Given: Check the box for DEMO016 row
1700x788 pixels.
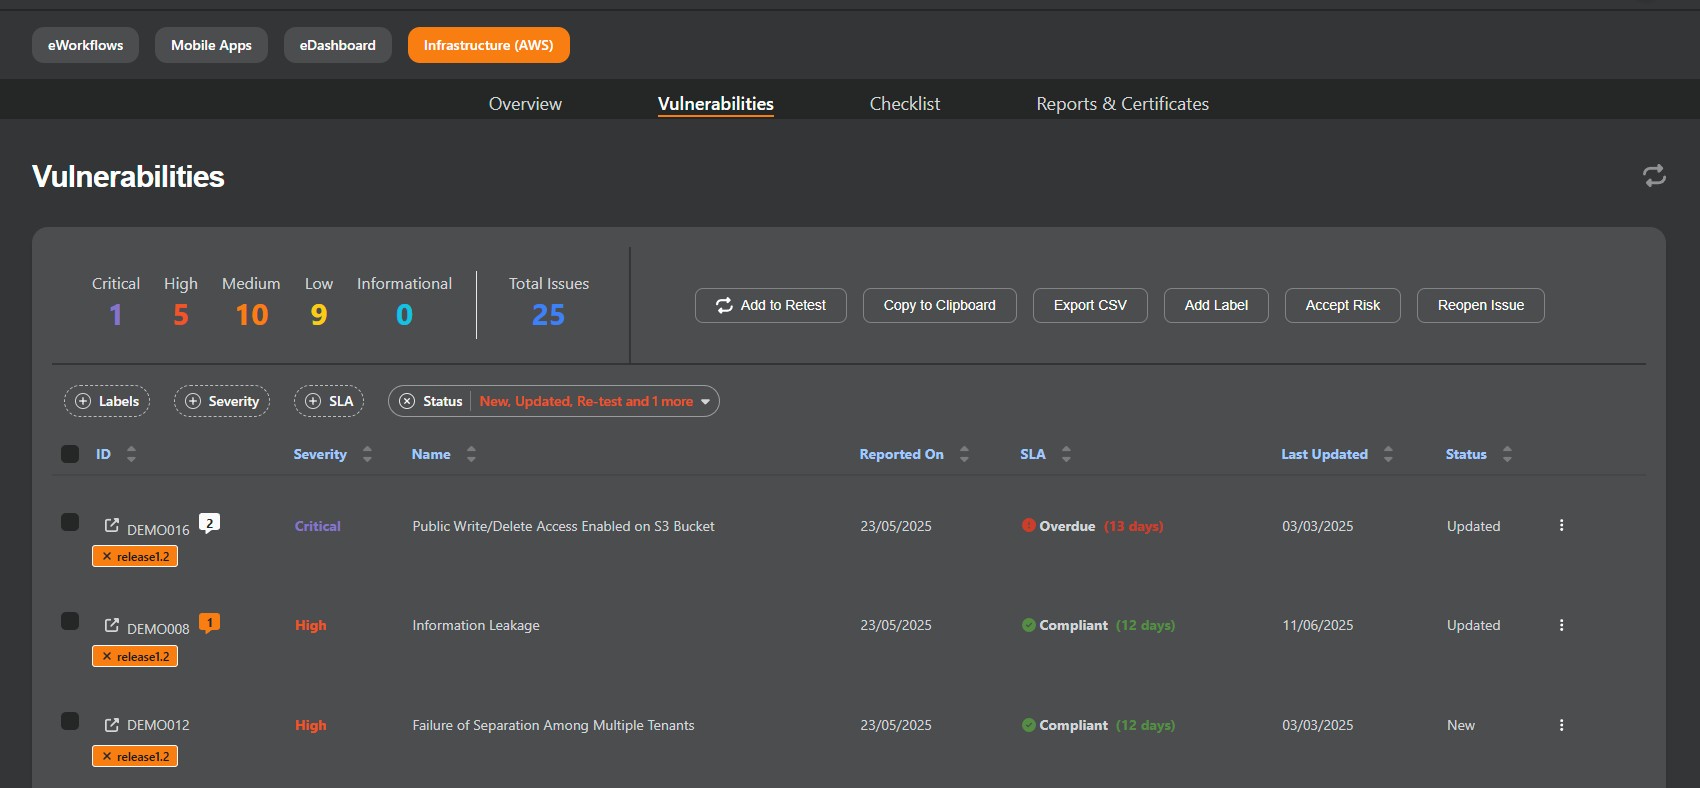Looking at the screenshot, I should click(70, 522).
